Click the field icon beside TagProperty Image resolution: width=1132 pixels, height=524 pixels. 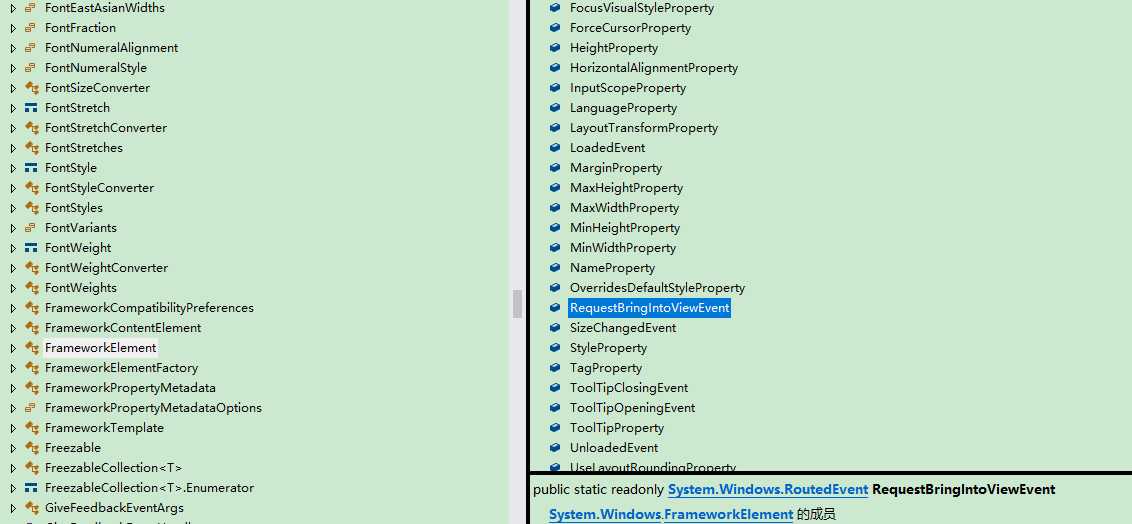pos(554,367)
